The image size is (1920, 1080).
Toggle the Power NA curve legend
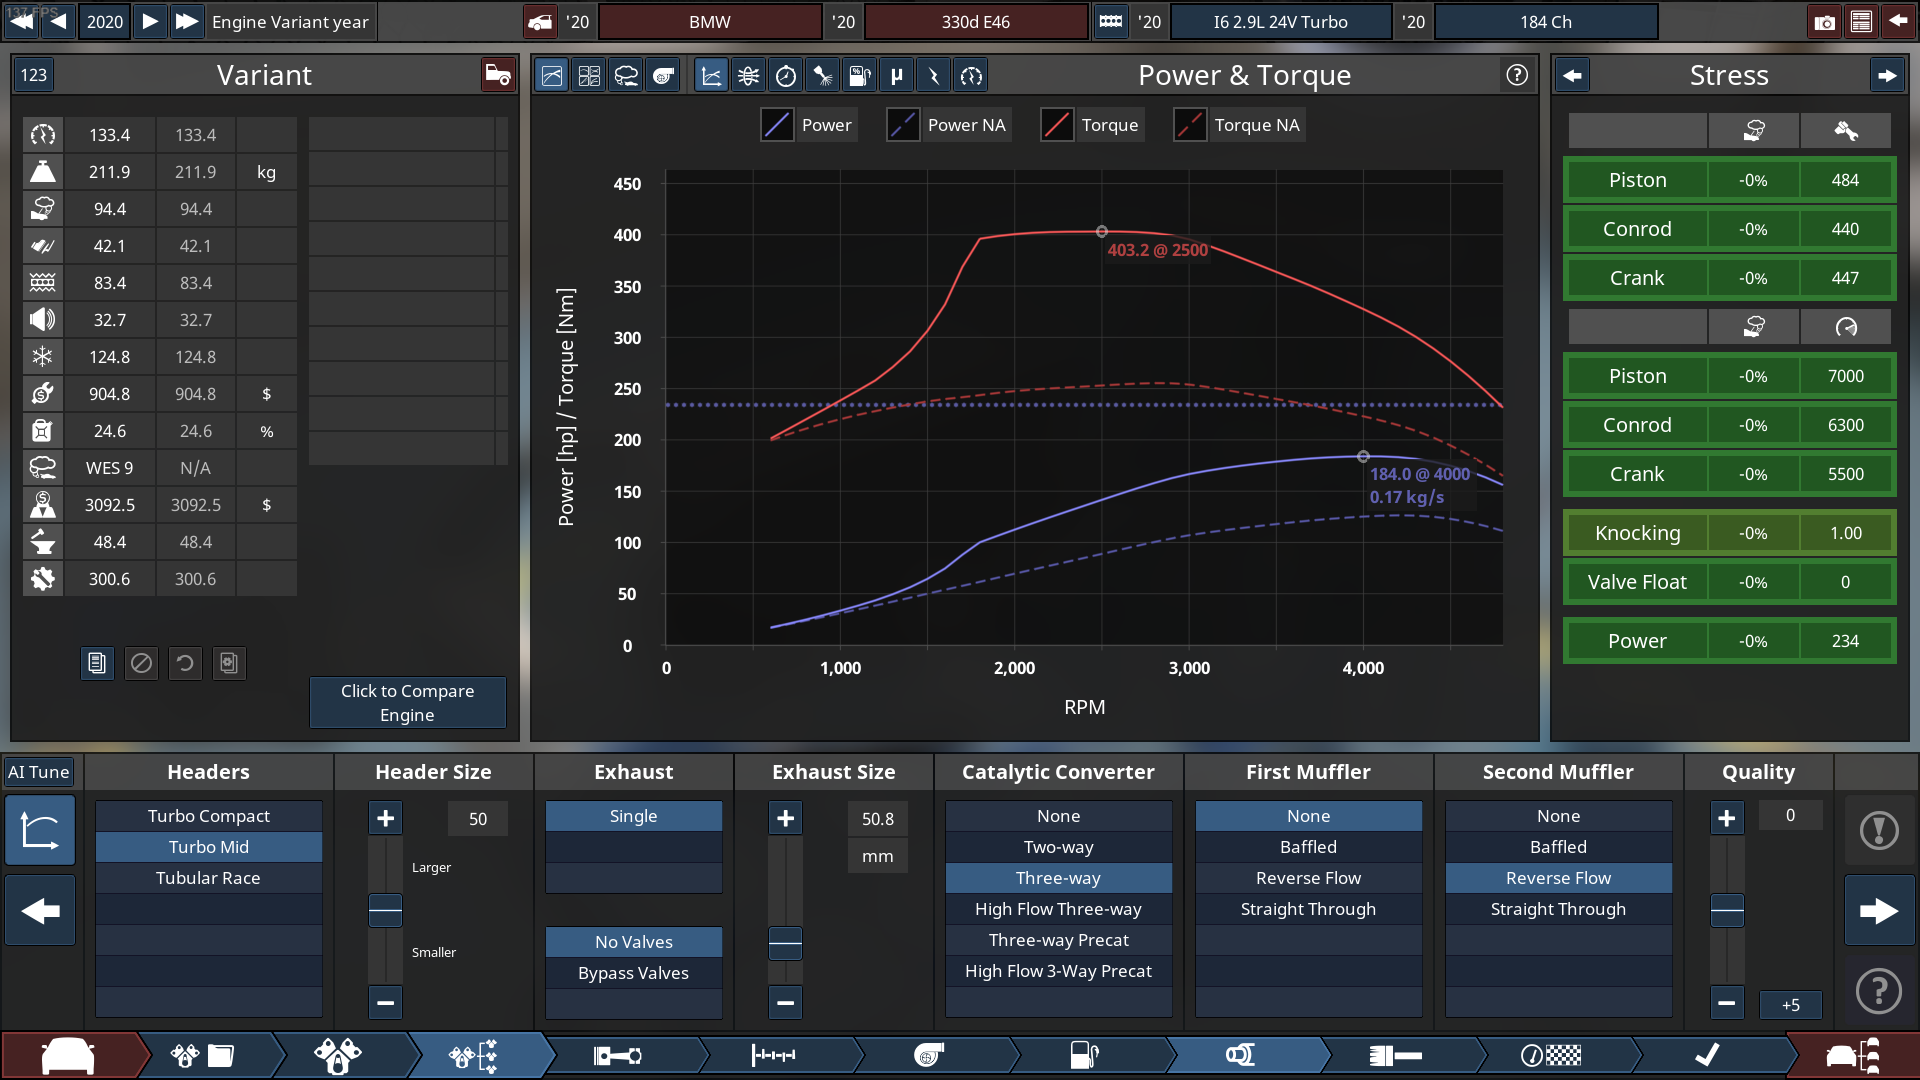point(948,125)
